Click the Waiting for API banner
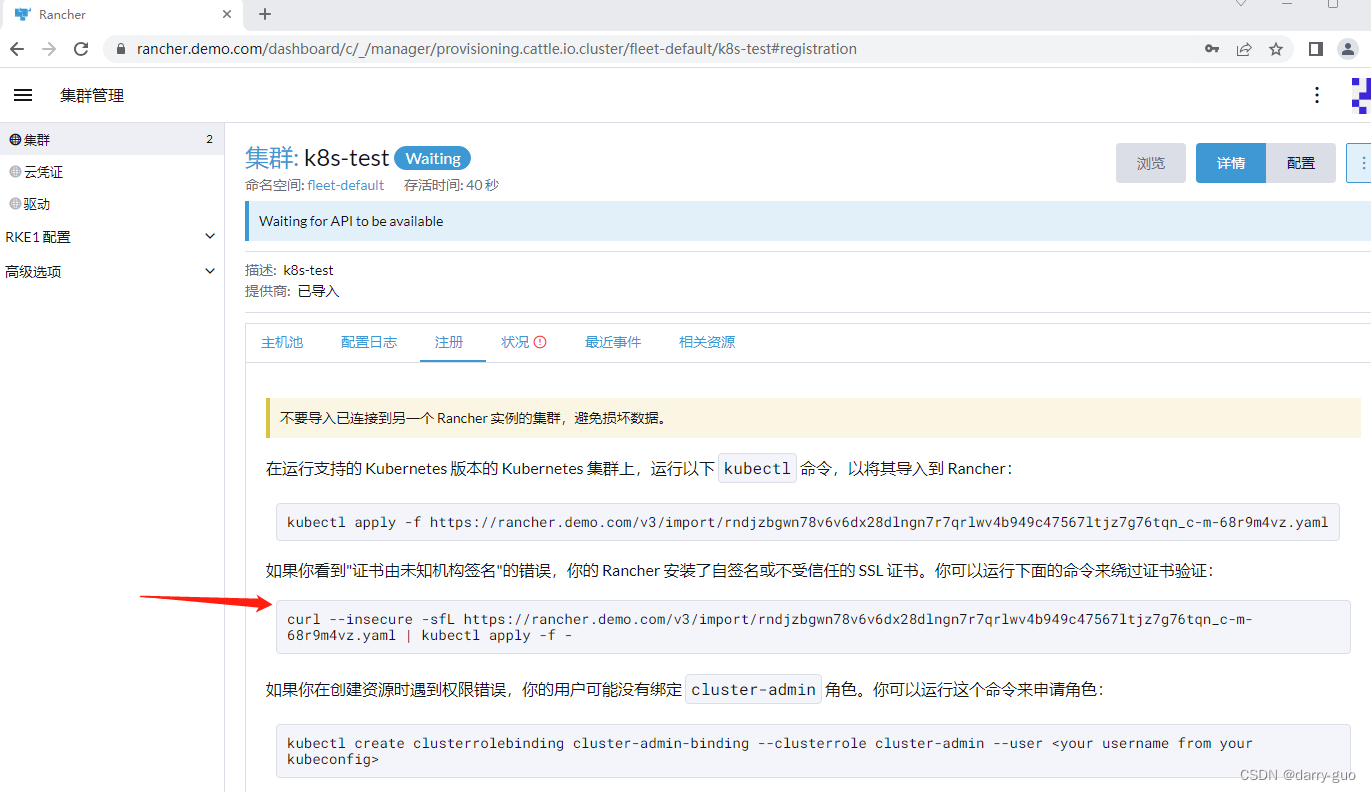Screen dimensions: 1371x792 808,221
